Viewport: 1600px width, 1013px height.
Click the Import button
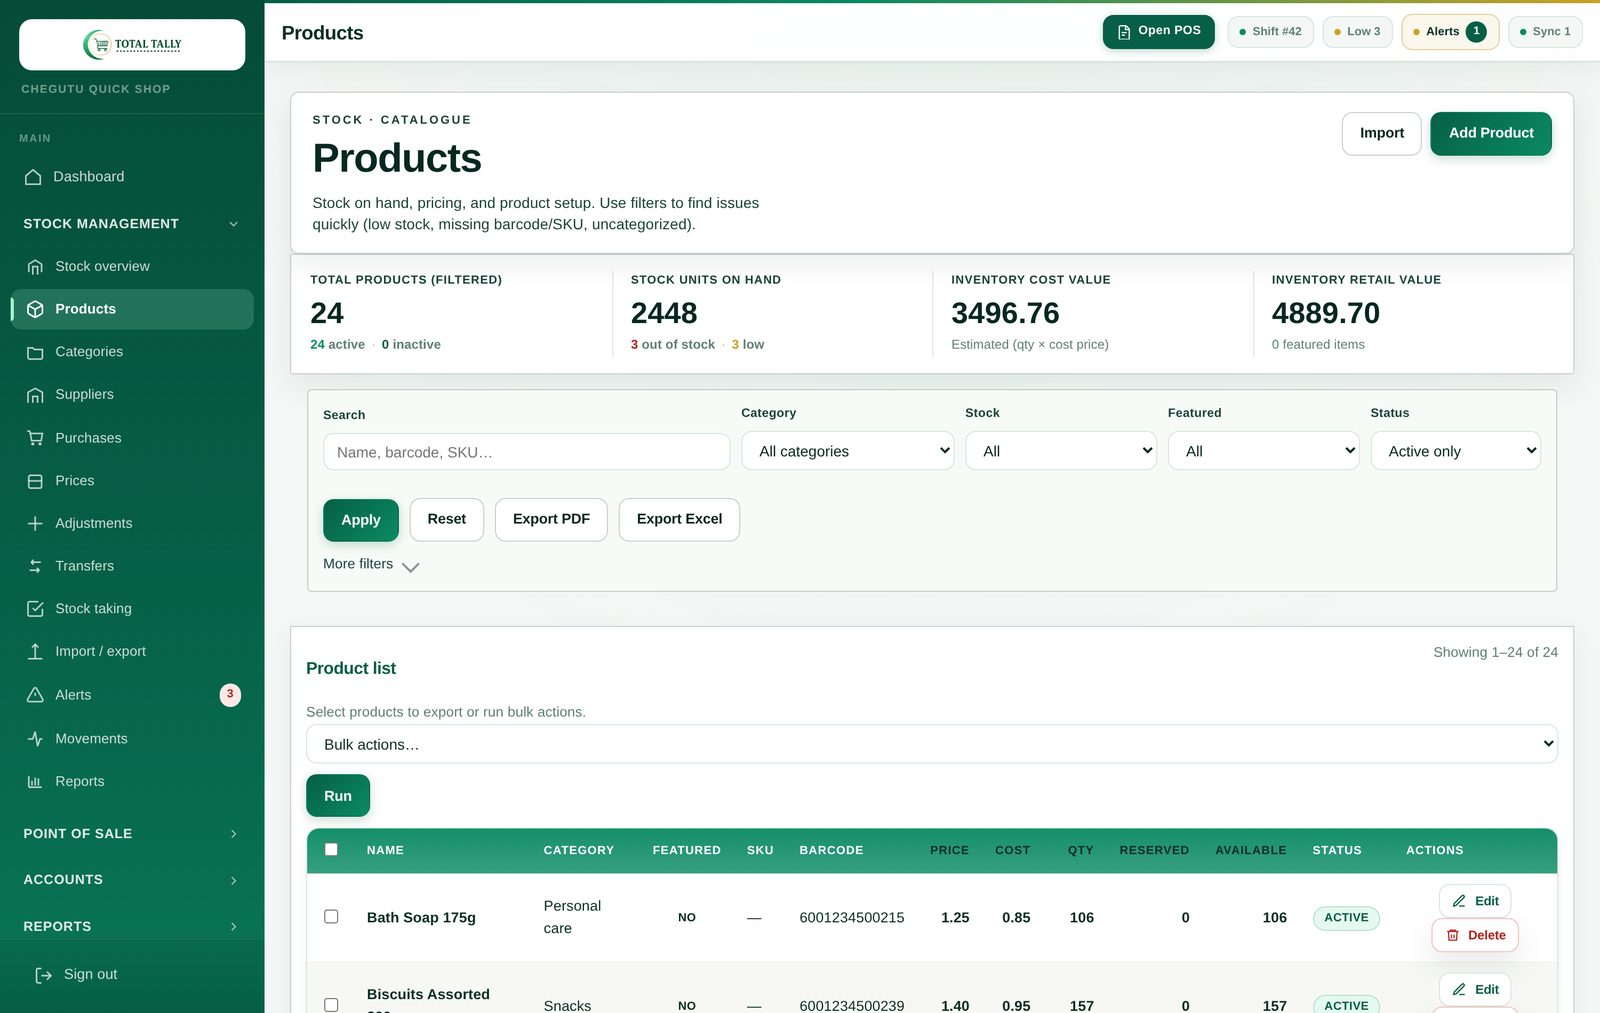coord(1381,134)
